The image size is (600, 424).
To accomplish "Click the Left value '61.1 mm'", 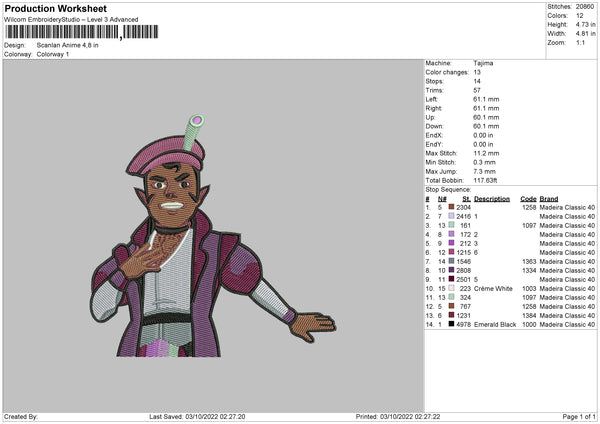I will point(486,99).
